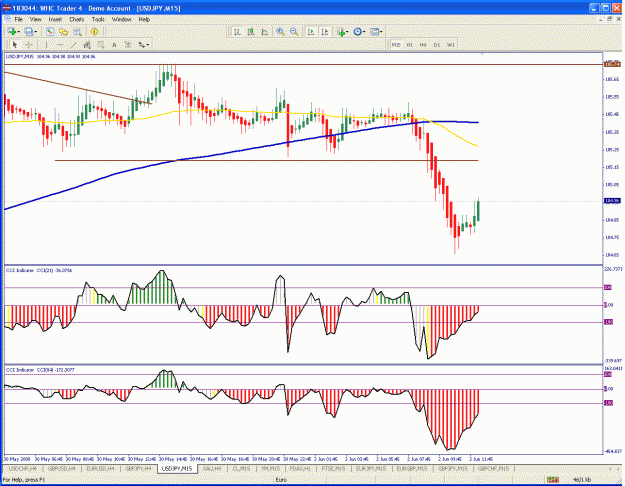This screenshot has height=486, width=625.
Task: Open the Charts menu
Action: pos(77,19)
